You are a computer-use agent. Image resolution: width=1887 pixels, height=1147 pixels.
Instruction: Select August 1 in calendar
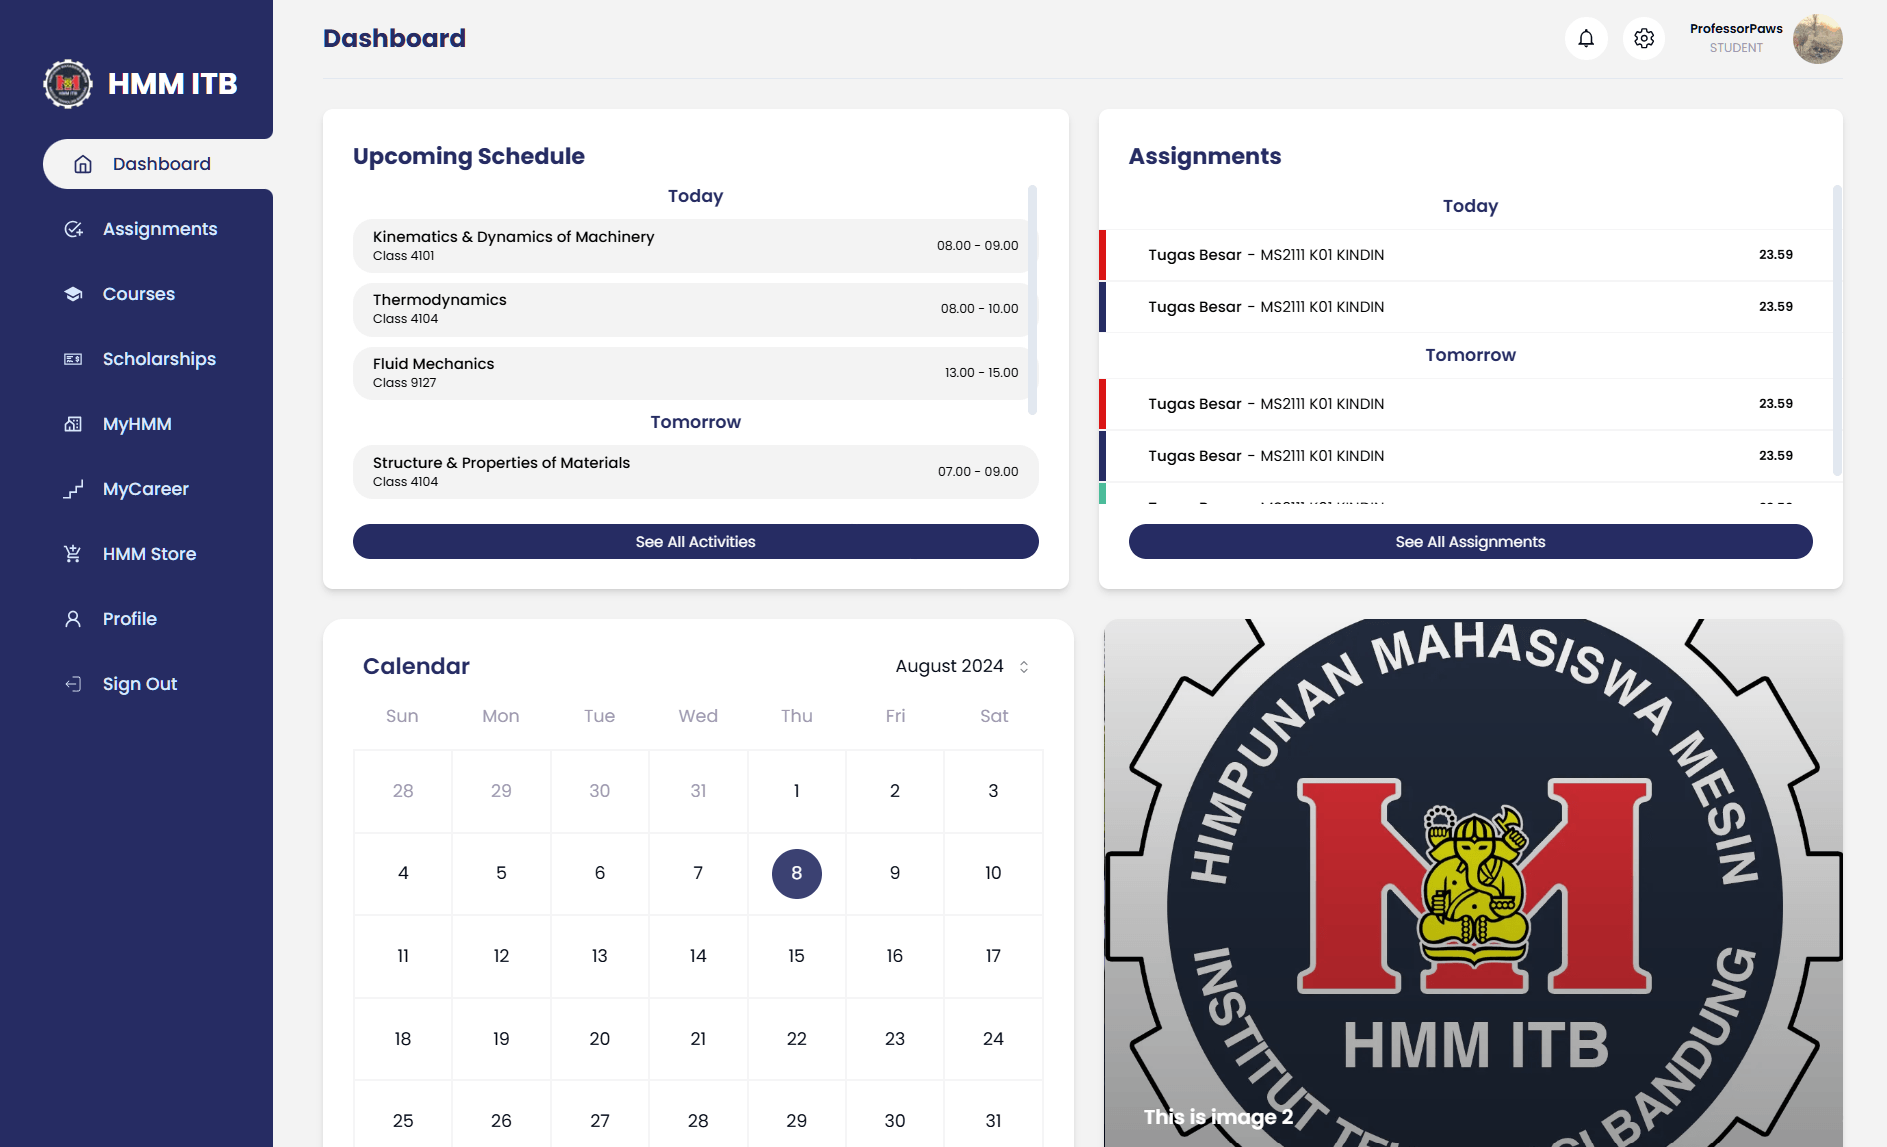[x=797, y=791]
